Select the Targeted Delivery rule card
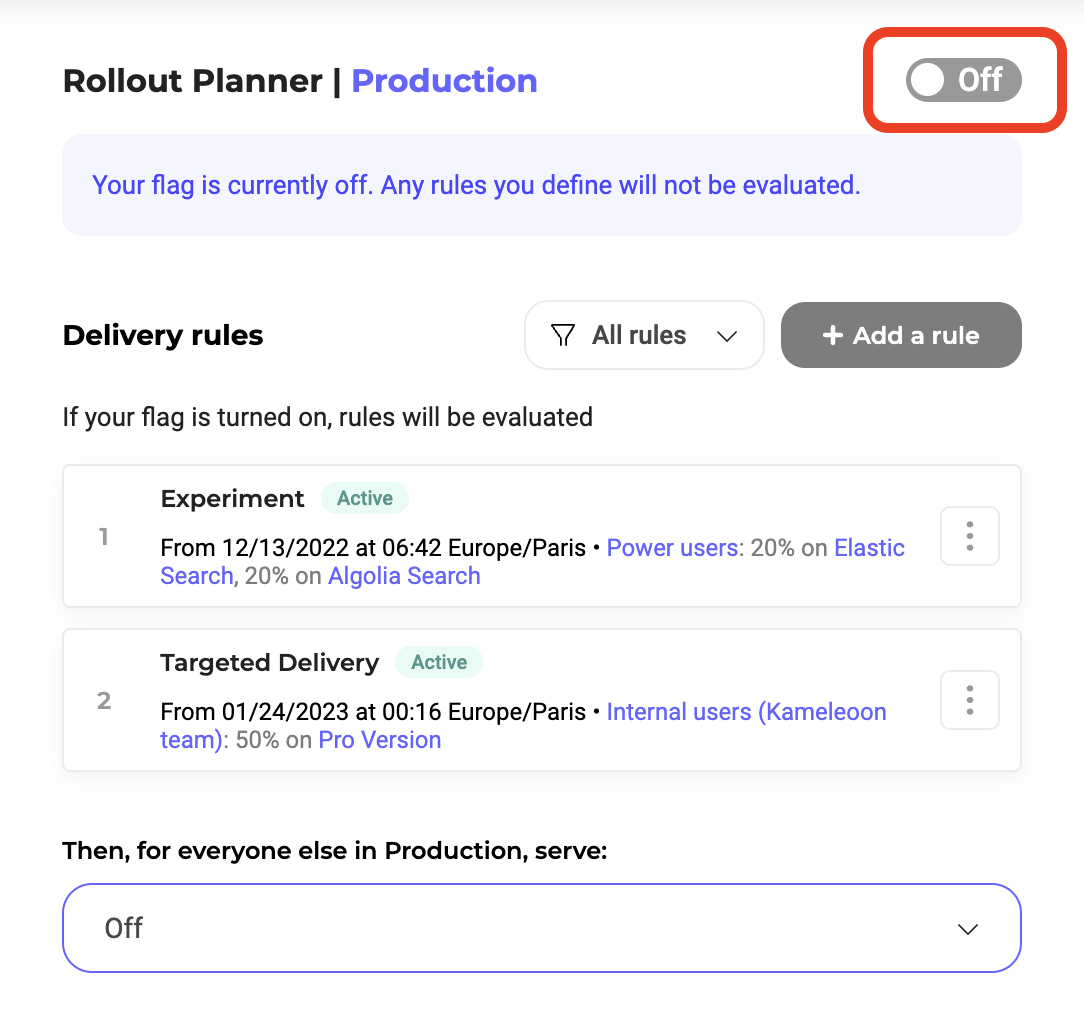The image size is (1084, 1032). pyautogui.click(x=500, y=700)
